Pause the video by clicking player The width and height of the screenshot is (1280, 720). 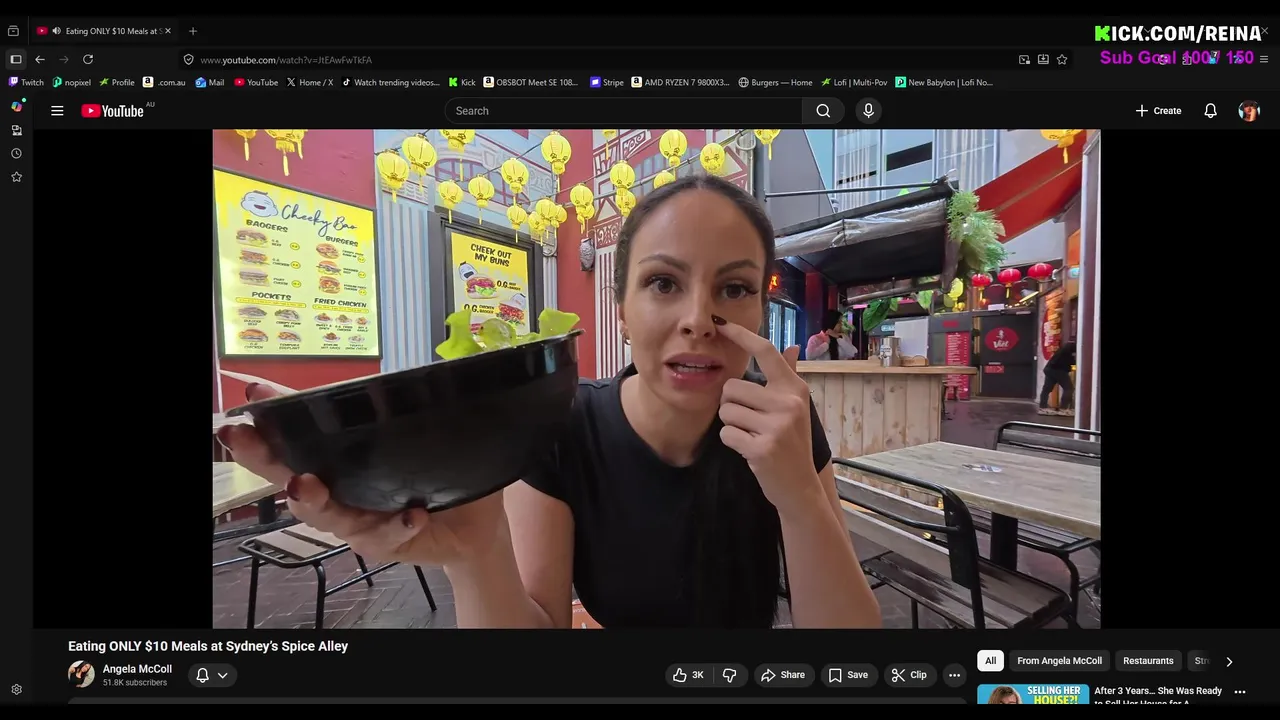[656, 379]
